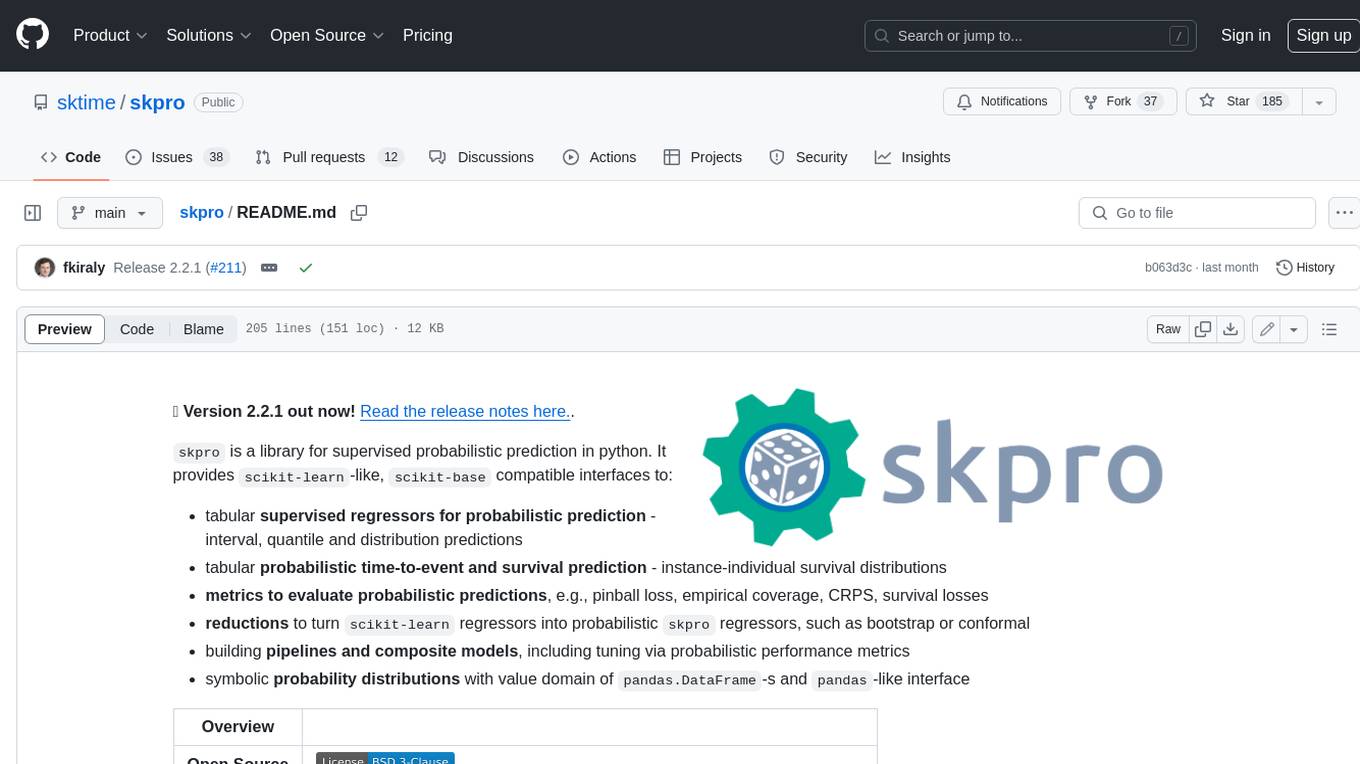
Task: Open the Raw file view
Action: (1168, 329)
